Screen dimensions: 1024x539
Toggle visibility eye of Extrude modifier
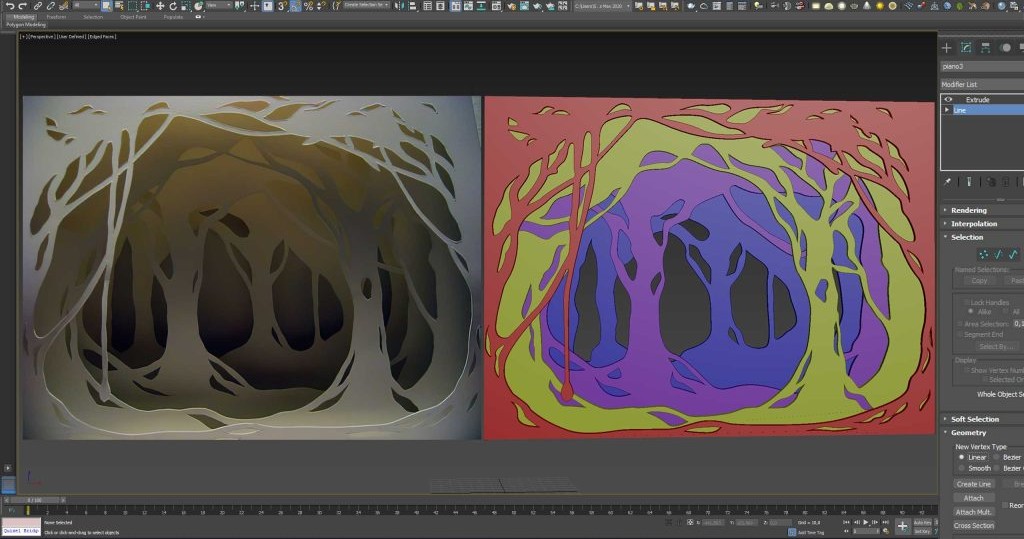[x=948, y=99]
